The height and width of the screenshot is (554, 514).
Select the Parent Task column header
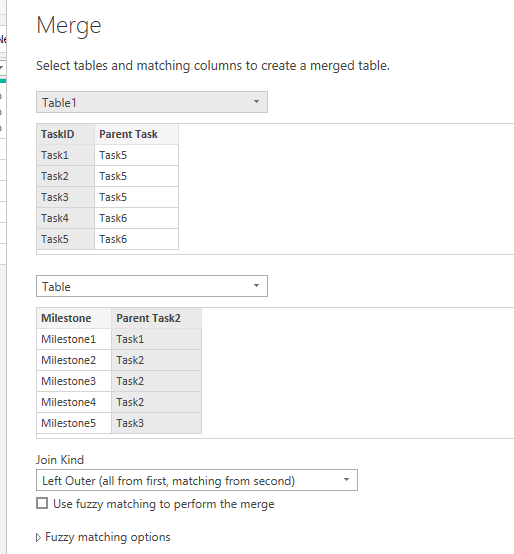point(136,134)
